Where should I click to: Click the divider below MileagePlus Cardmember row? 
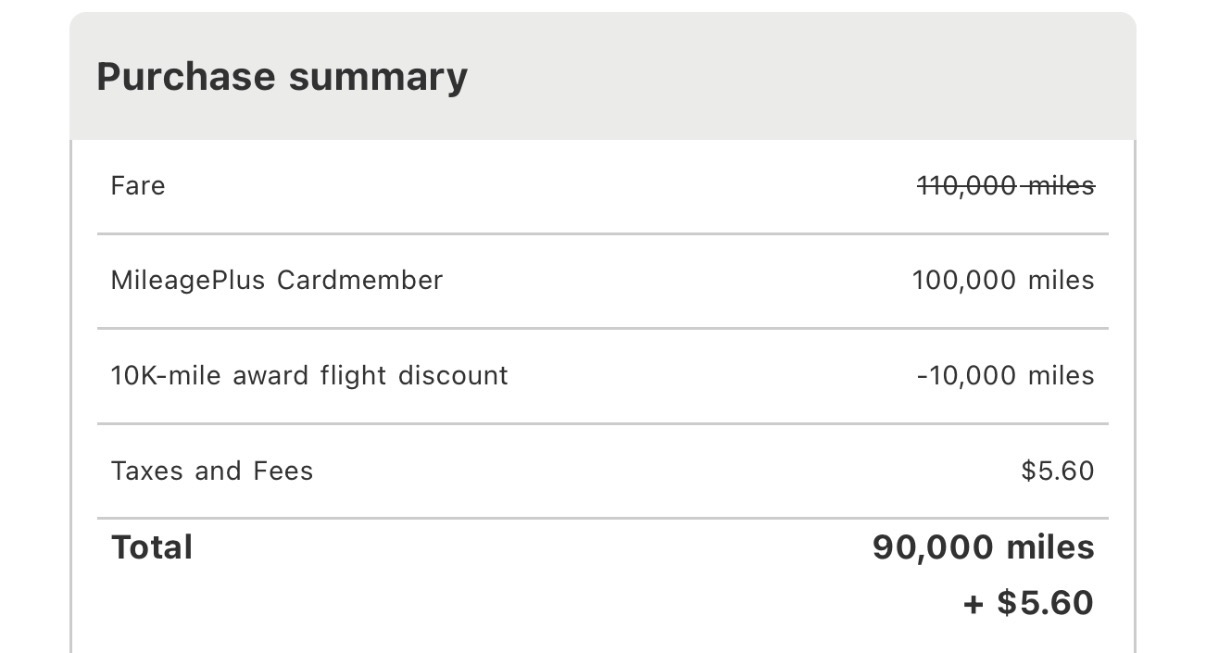602,328
